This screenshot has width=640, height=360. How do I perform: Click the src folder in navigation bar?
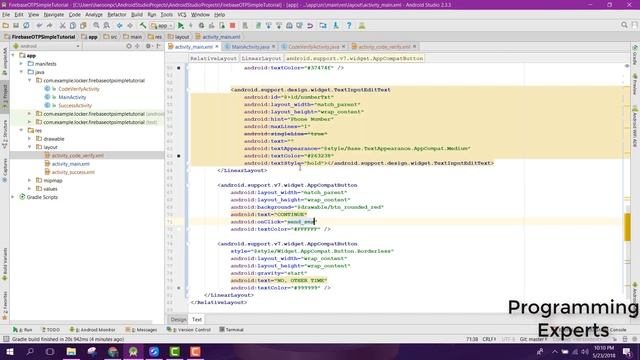[110, 37]
